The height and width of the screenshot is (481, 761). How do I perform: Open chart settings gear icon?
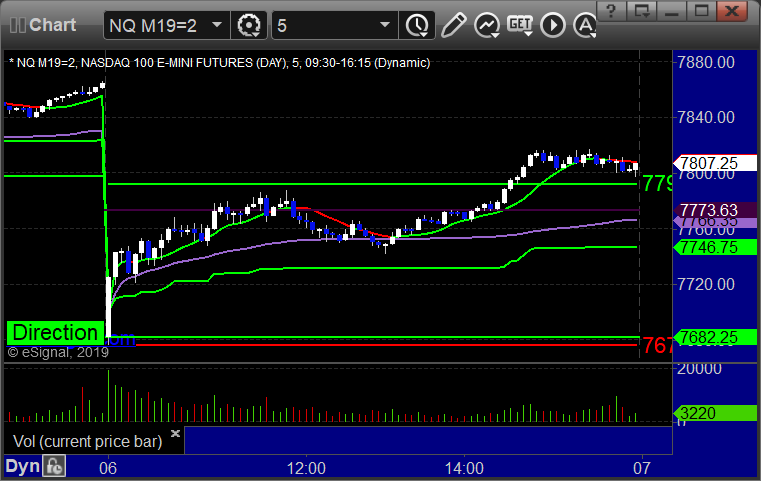pyautogui.click(x=249, y=25)
